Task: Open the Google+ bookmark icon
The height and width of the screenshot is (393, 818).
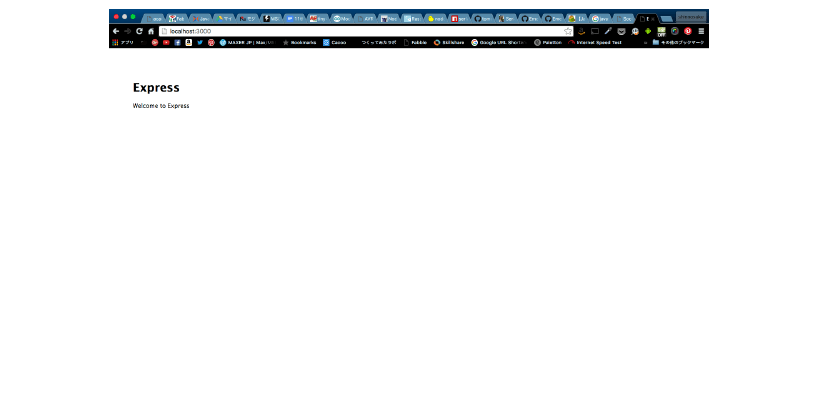Action: click(155, 43)
